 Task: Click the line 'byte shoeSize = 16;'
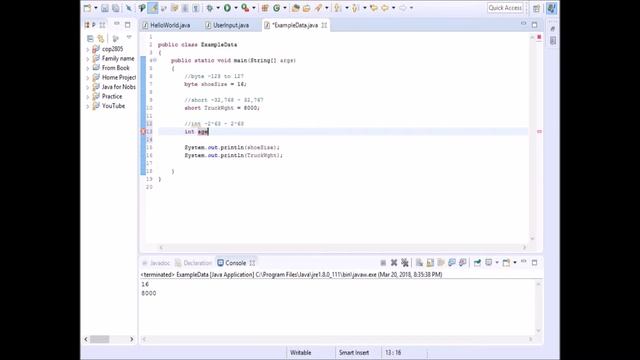[216, 84]
